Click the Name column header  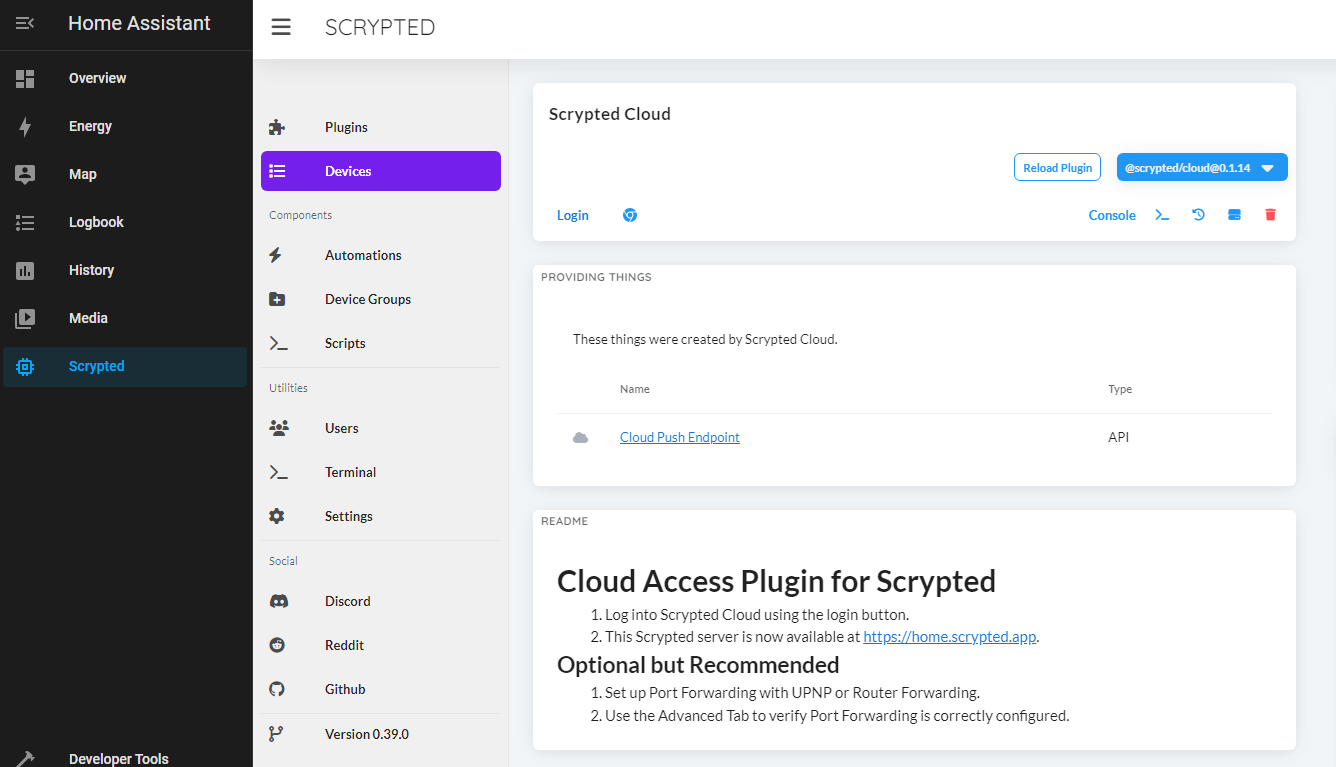635,389
